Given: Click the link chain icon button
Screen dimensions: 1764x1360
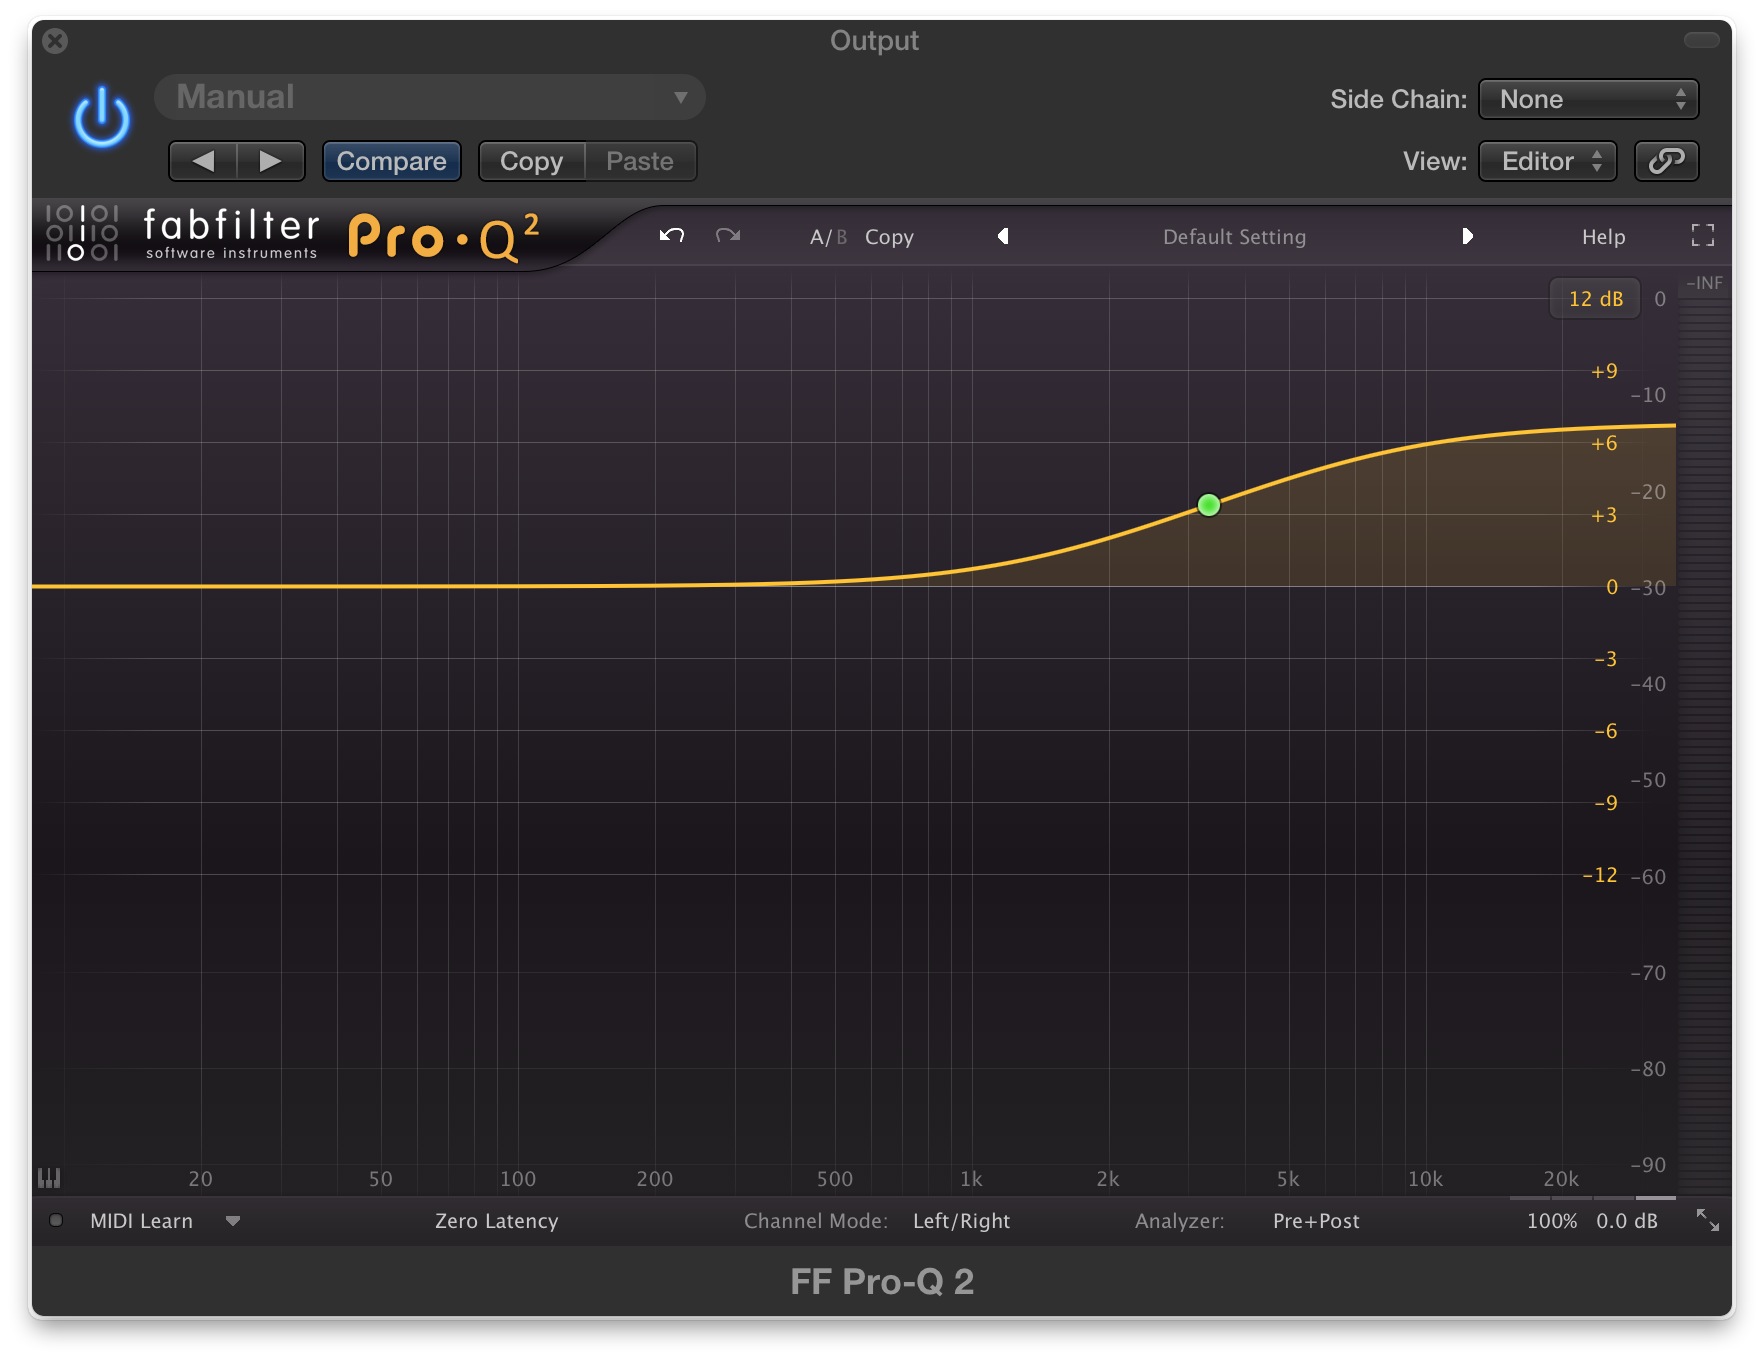Looking at the screenshot, I should pos(1666,161).
